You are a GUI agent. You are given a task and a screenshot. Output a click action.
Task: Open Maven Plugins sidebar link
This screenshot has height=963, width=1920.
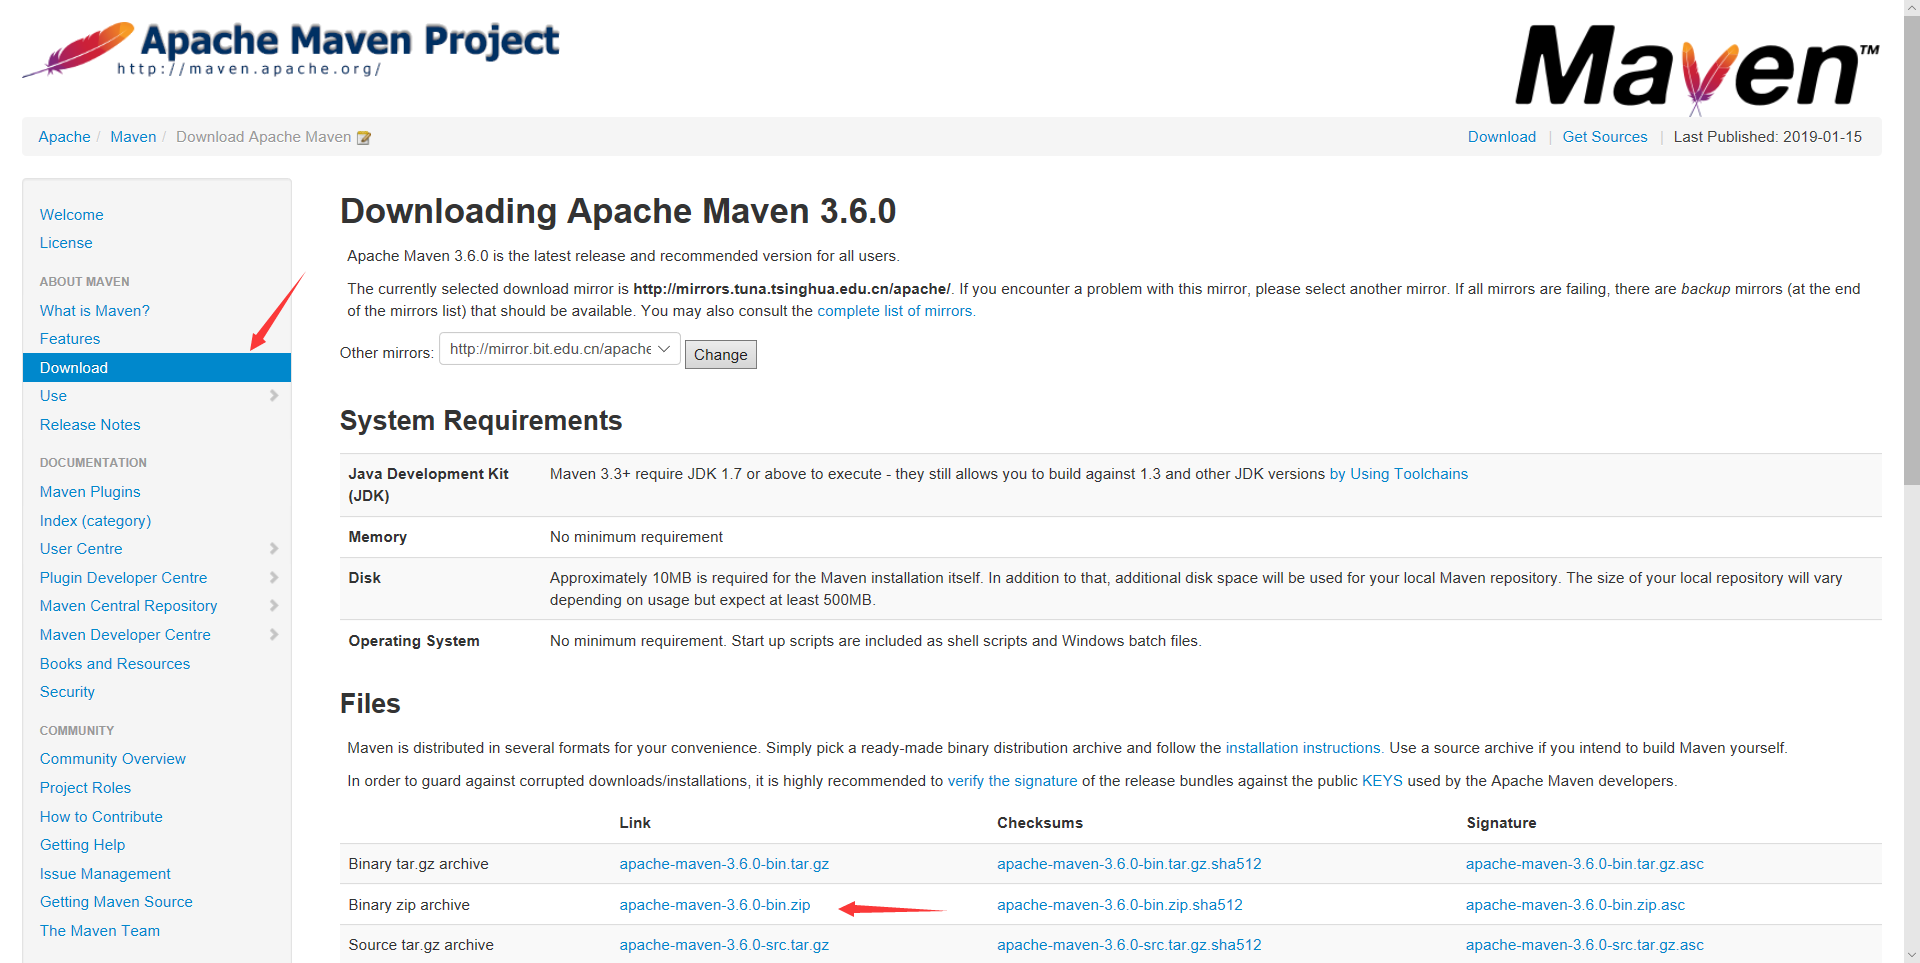(90, 492)
